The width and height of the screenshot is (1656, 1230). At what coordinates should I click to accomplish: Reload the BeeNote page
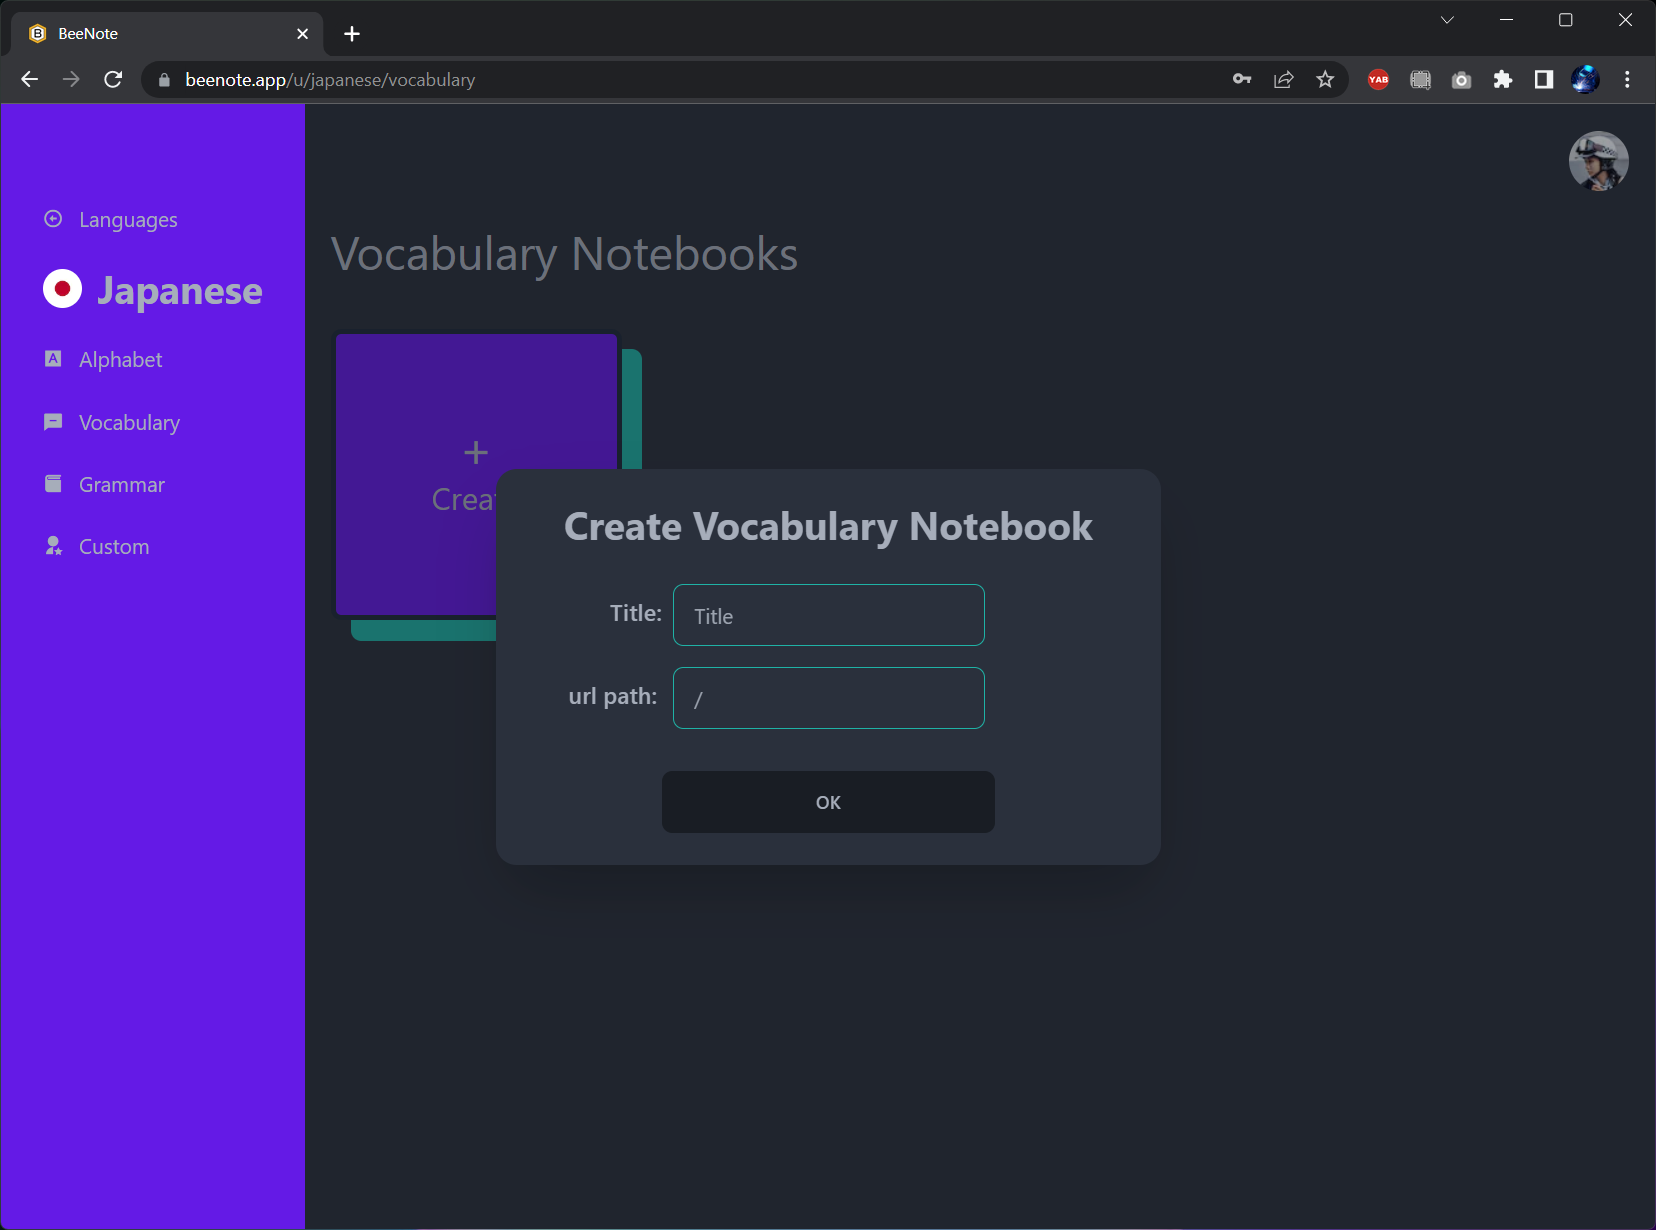pos(113,79)
